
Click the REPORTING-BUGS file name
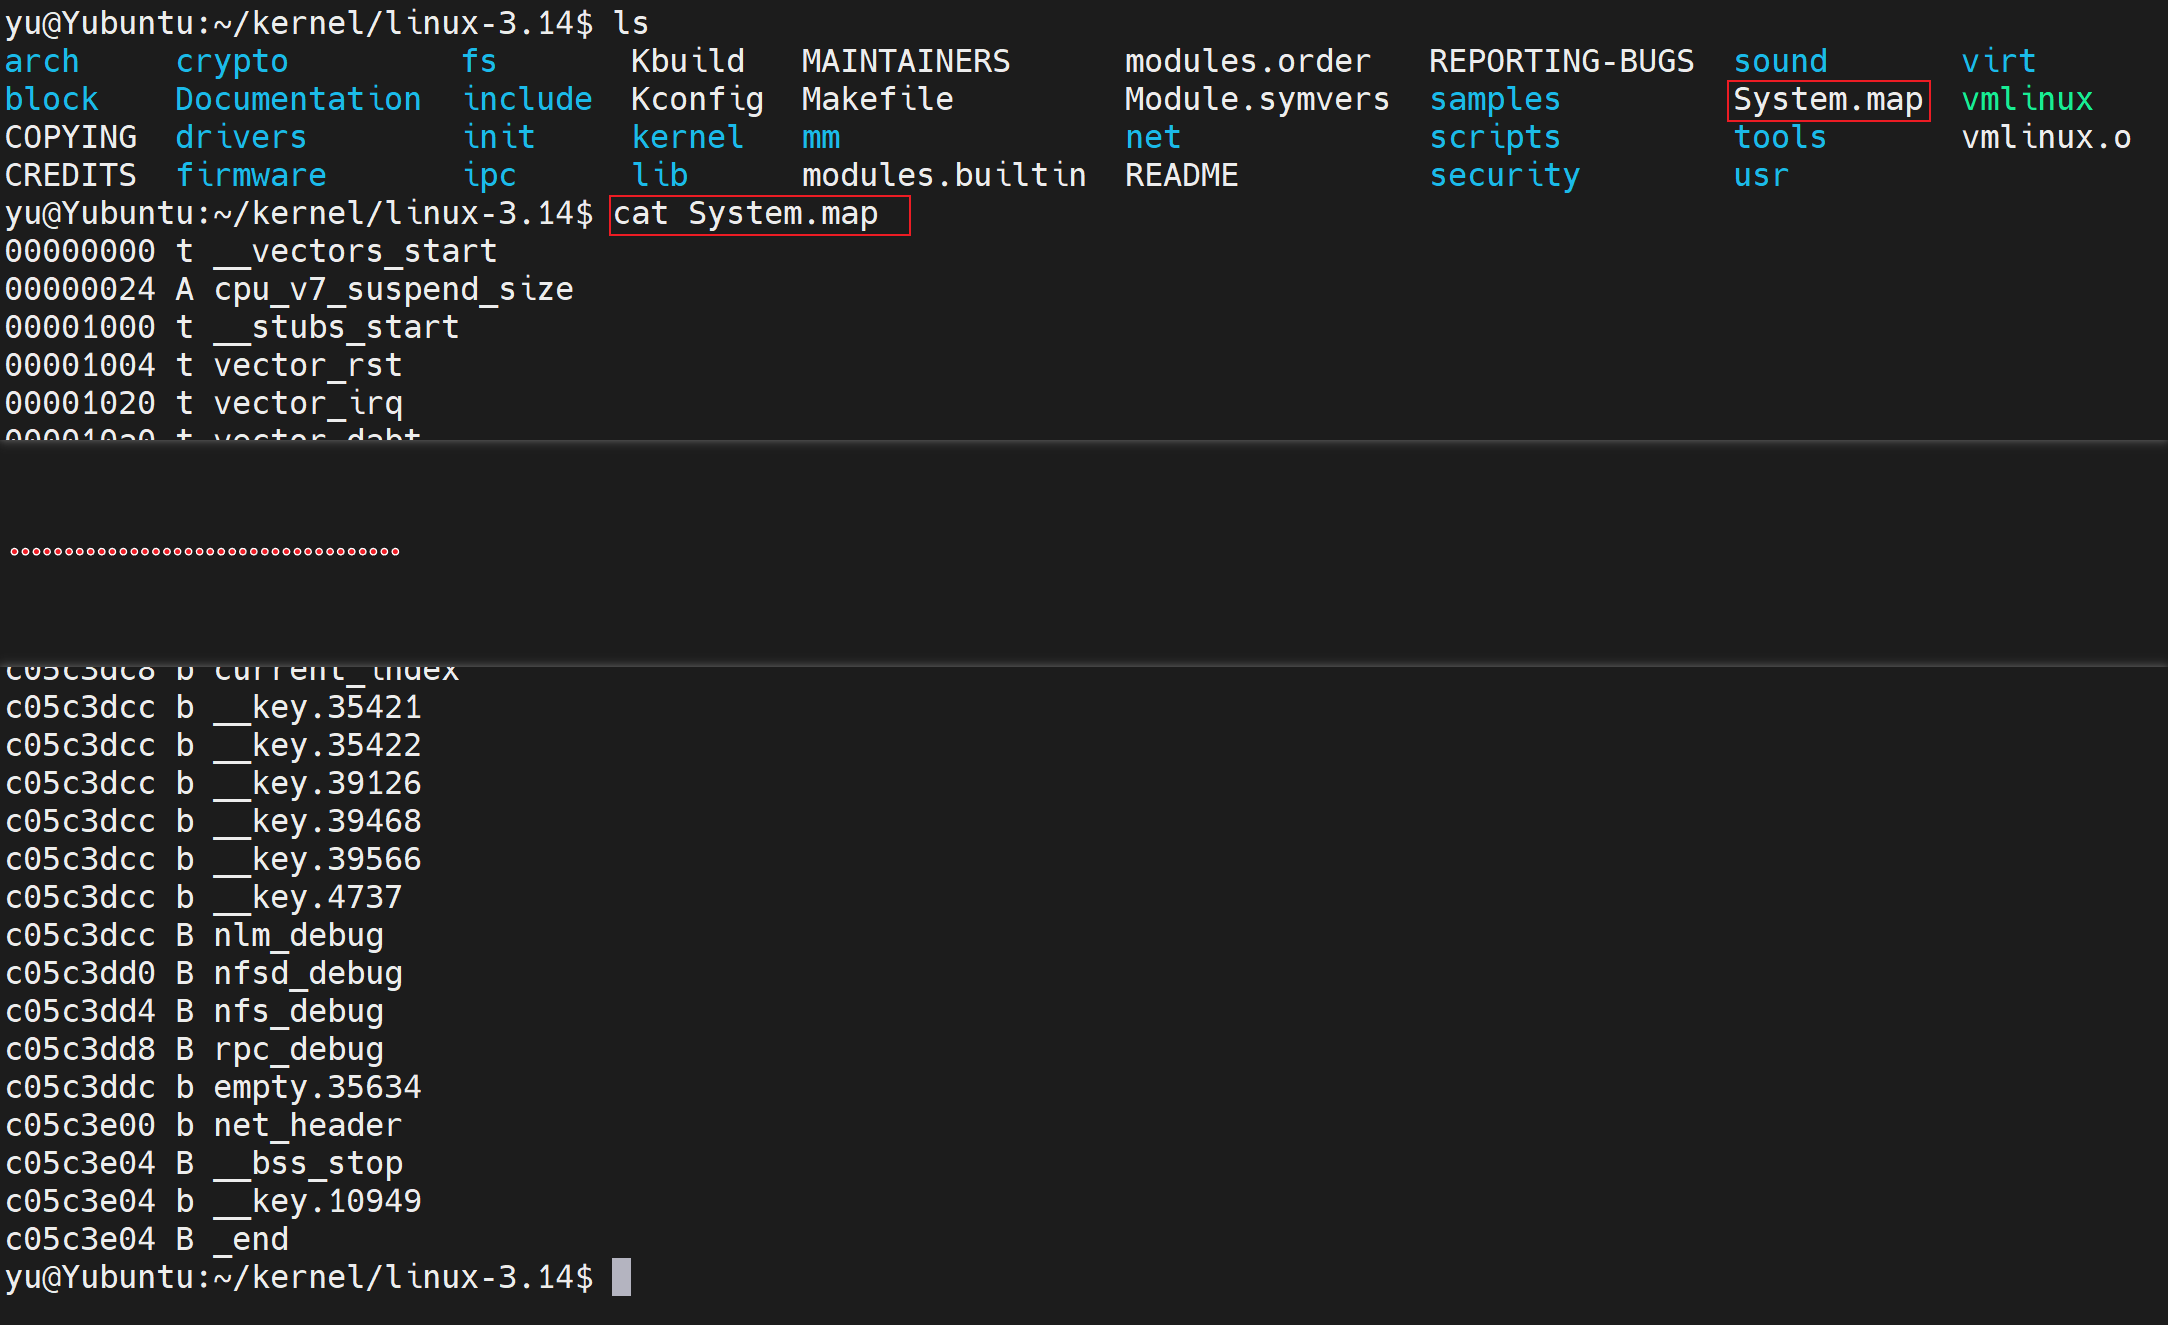coord(1560,62)
